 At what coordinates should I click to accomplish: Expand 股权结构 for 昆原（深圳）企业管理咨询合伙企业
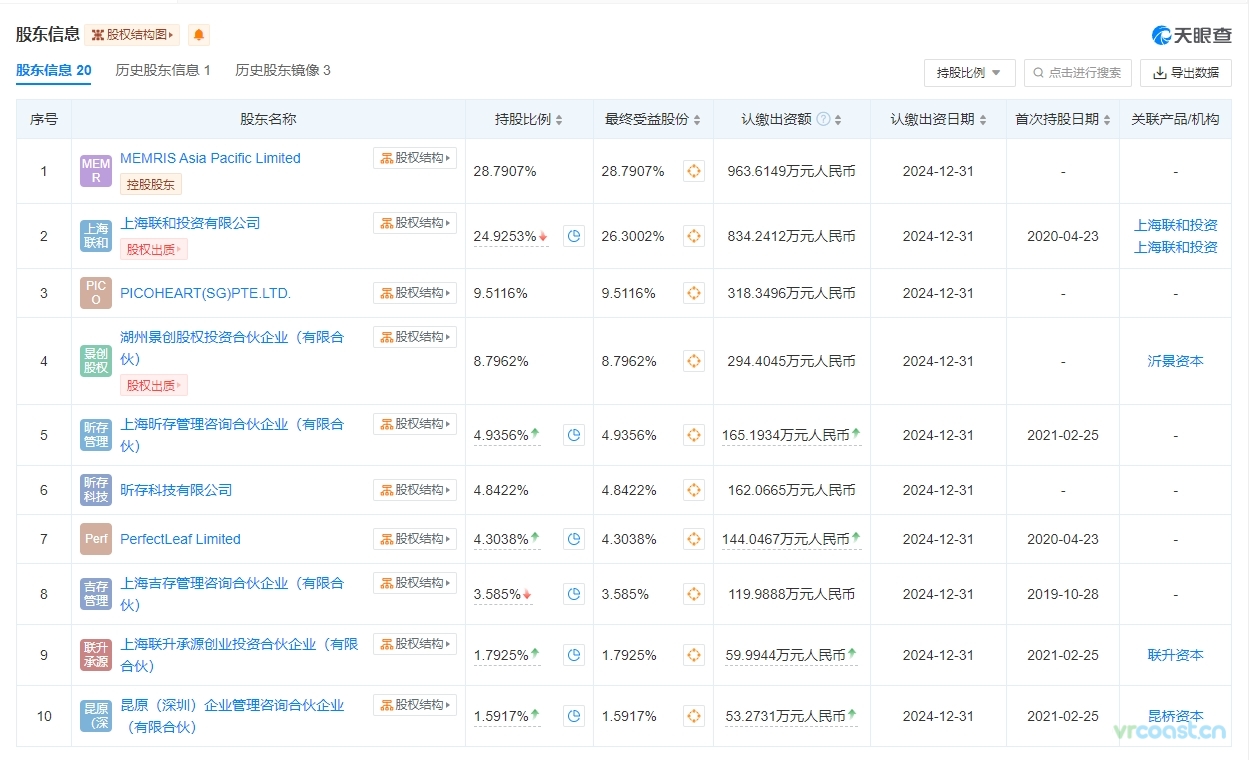pyautogui.click(x=415, y=705)
